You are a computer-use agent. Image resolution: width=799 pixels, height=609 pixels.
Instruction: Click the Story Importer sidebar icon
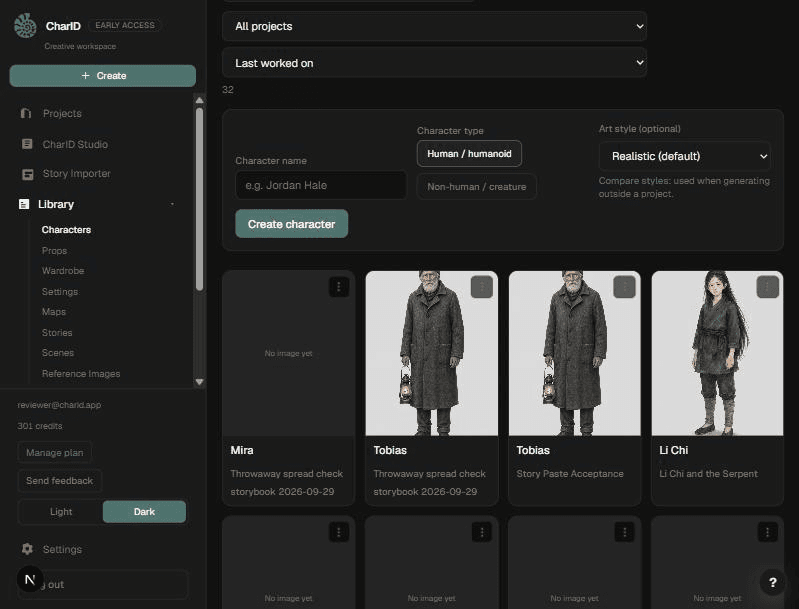(28, 174)
